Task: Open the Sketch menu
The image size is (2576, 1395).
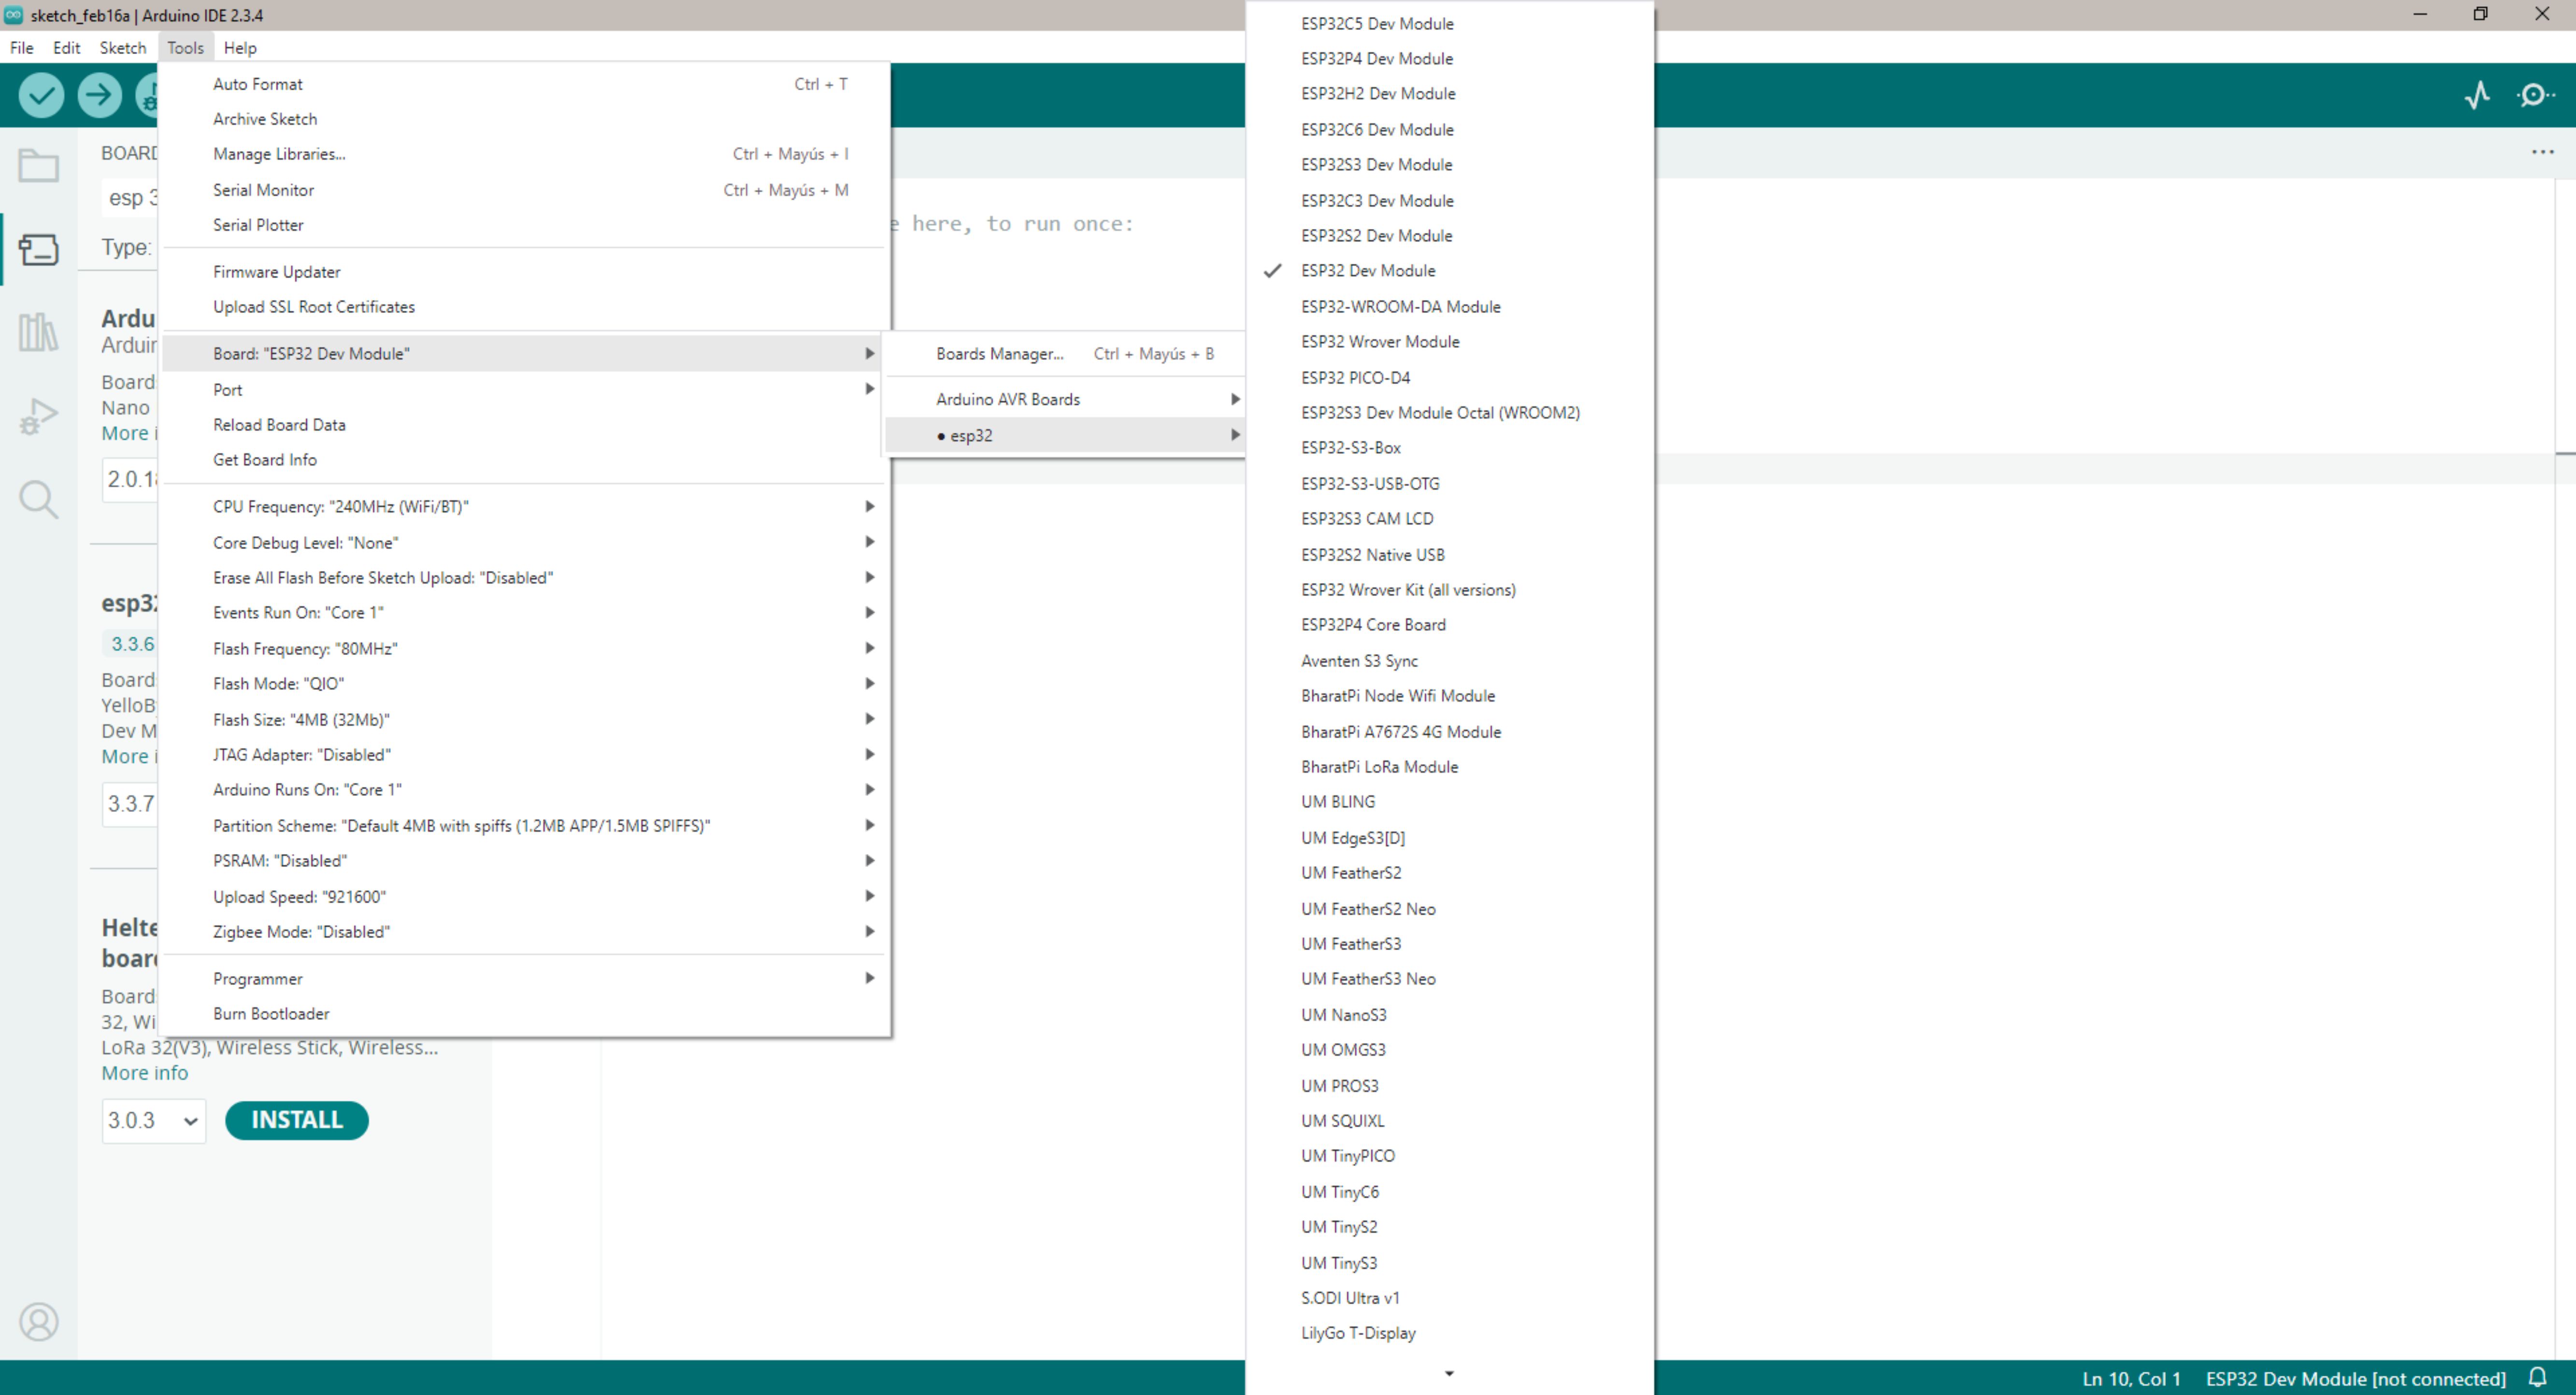Action: 122,47
